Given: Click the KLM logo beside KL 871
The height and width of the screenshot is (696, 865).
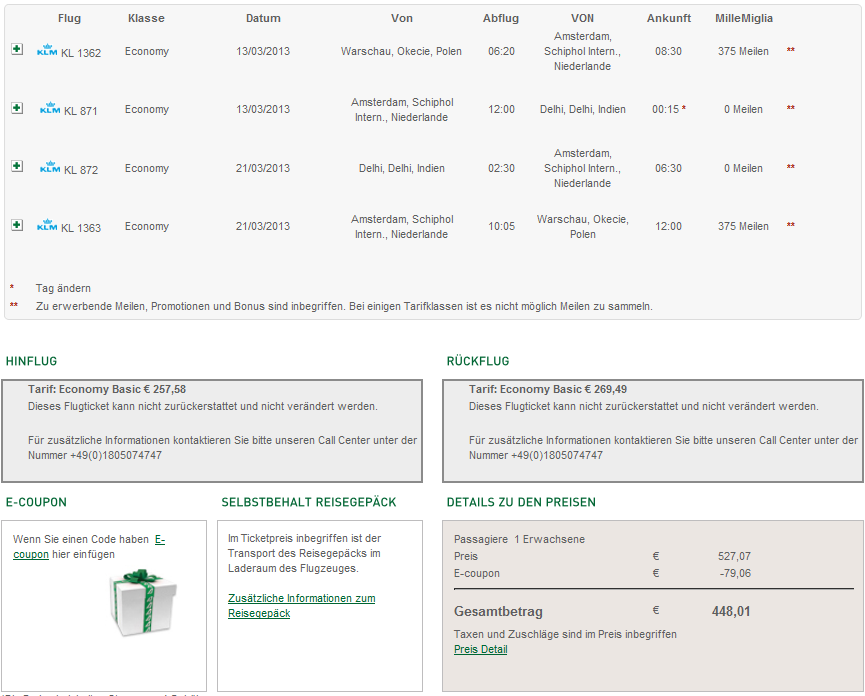Looking at the screenshot, I should click(x=49, y=109).
